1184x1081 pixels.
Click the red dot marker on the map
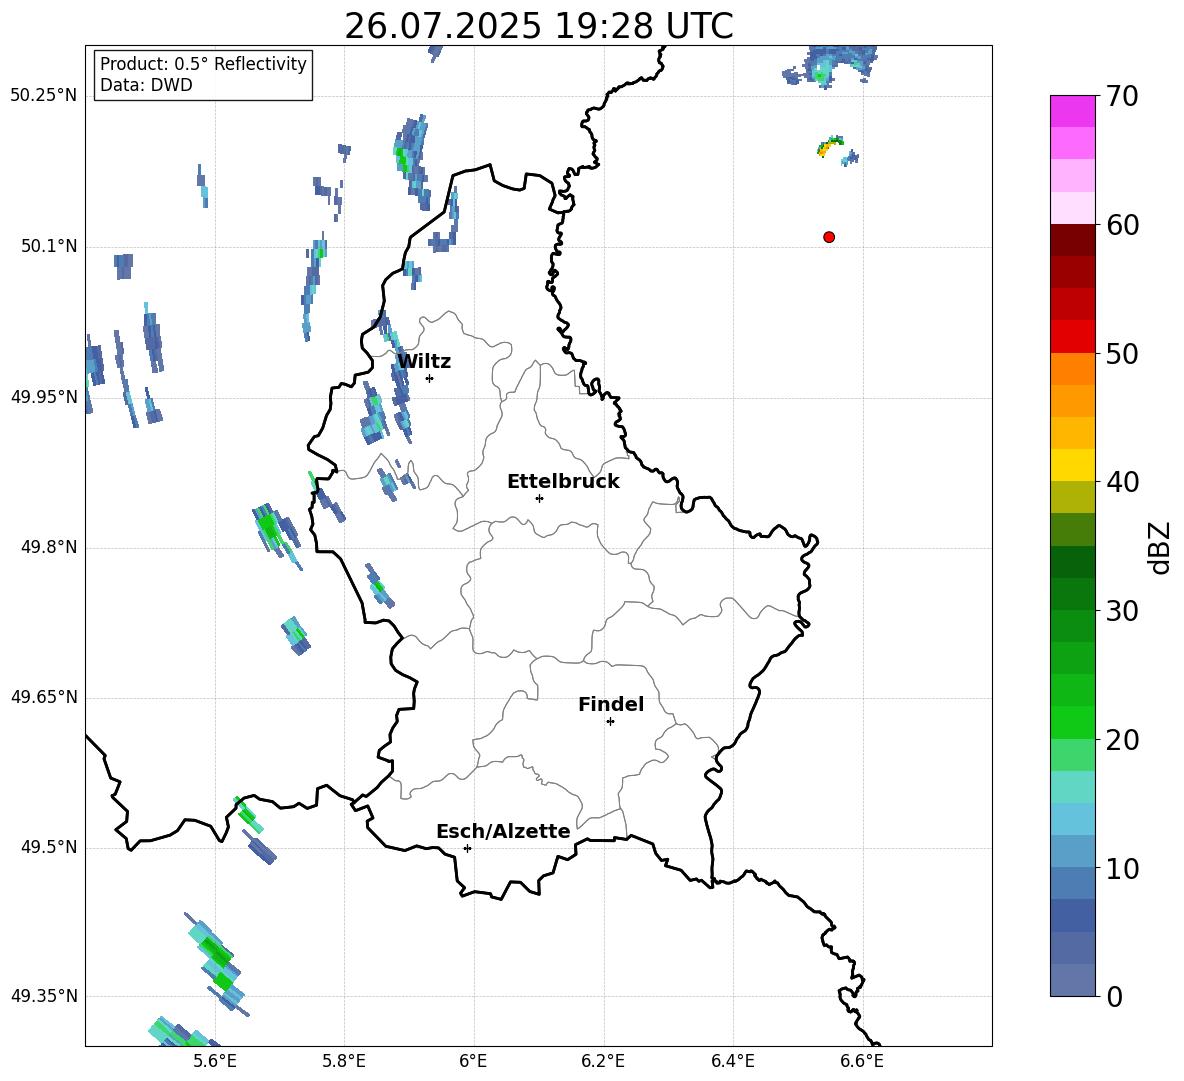(829, 237)
